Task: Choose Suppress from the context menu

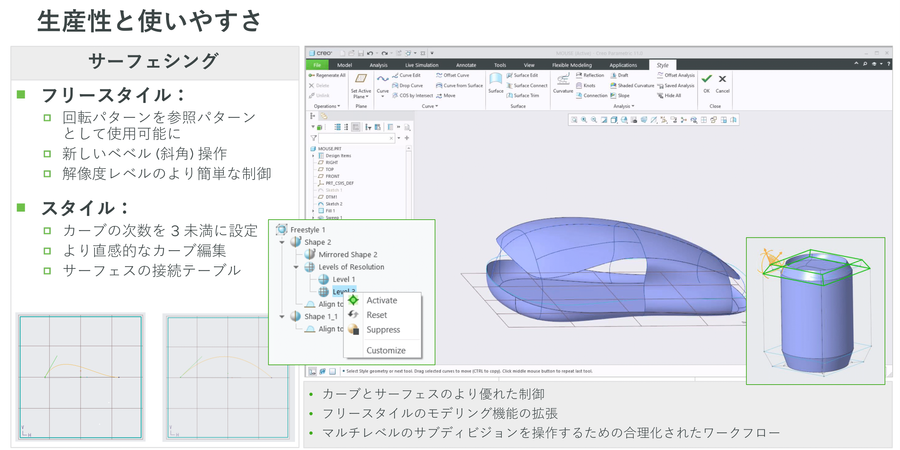Action: click(382, 329)
